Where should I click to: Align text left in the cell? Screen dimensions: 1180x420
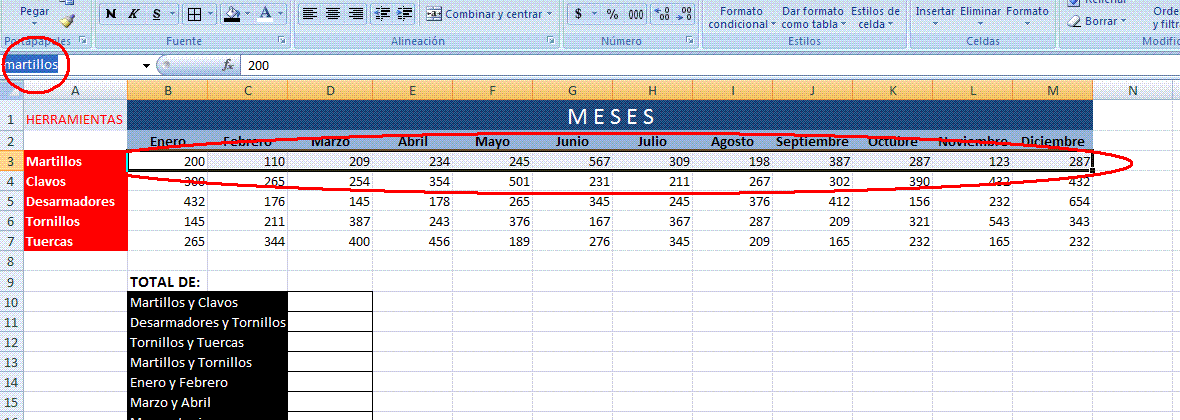(309, 15)
